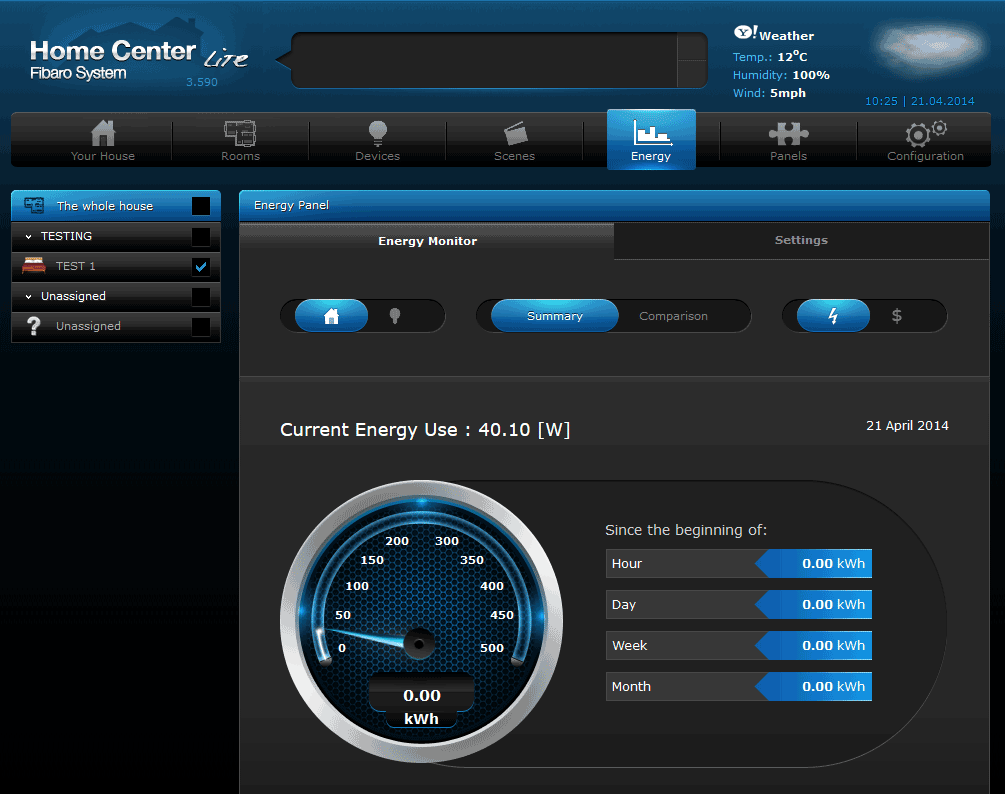Tick the Unassigned device checkbox

pos(201,327)
